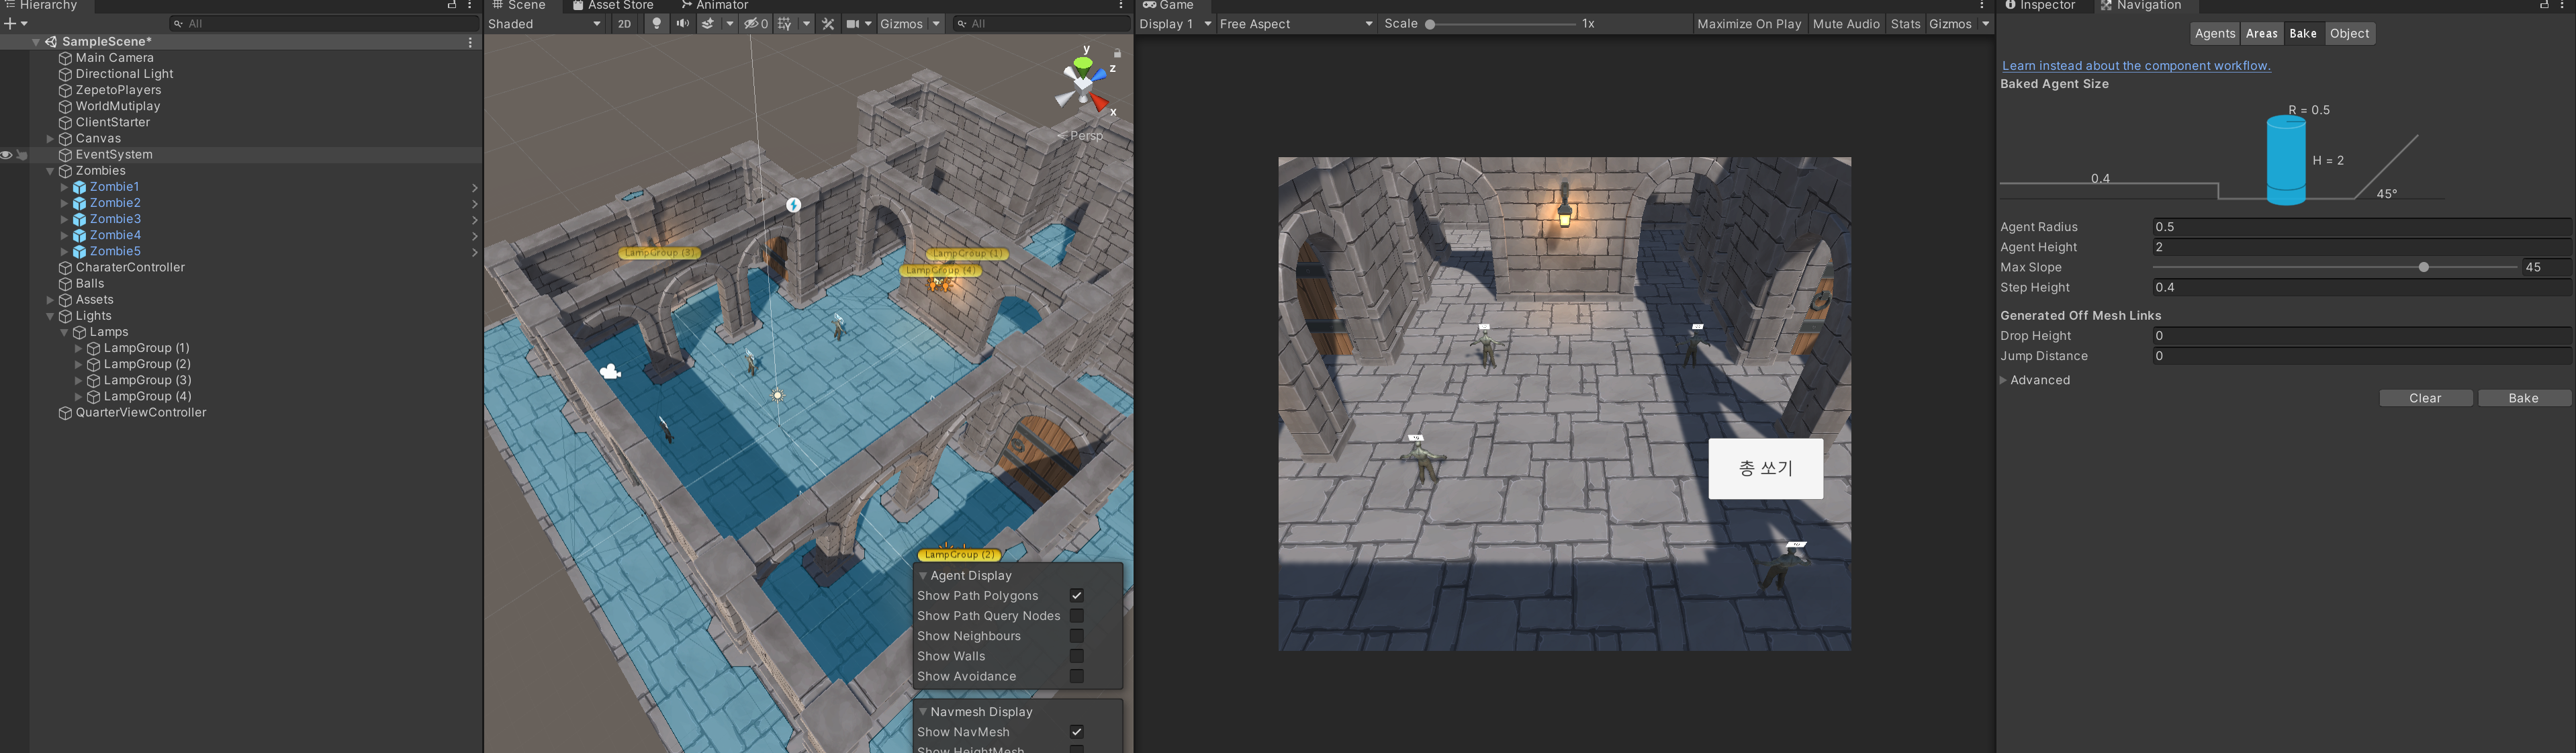The image size is (2576, 753).
Task: Open component tools wrench icon
Action: click(828, 24)
